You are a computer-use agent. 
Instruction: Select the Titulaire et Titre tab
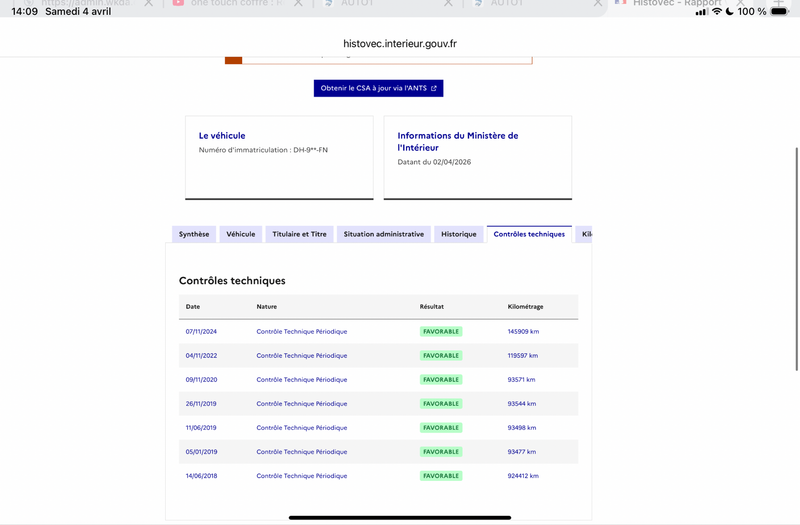pos(299,234)
